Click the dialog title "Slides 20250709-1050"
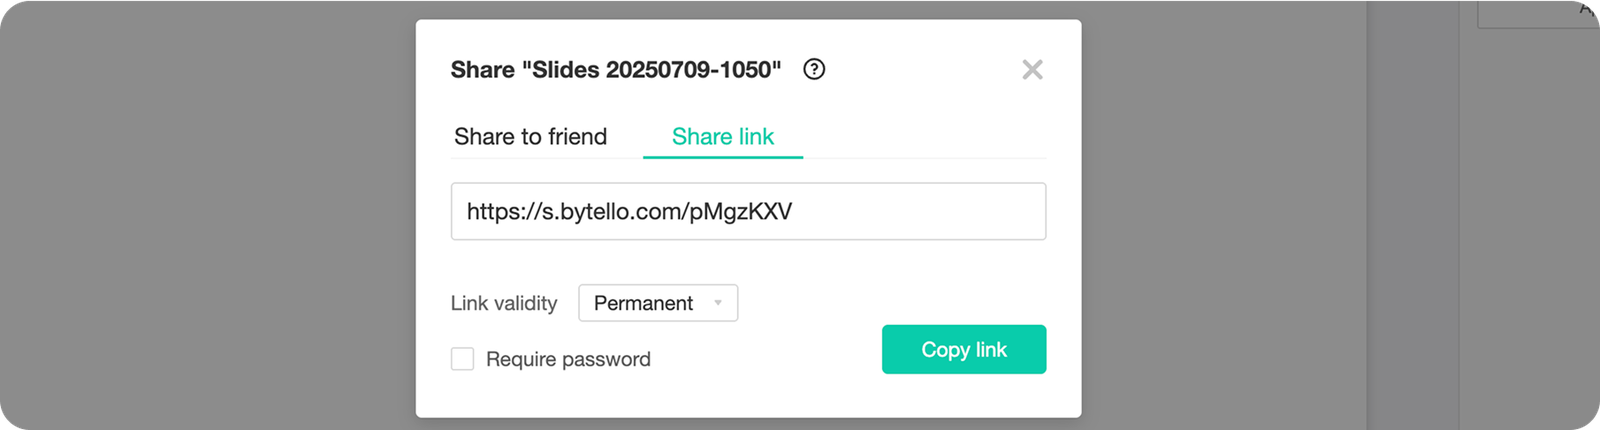This screenshot has height=430, width=1600. click(x=615, y=69)
